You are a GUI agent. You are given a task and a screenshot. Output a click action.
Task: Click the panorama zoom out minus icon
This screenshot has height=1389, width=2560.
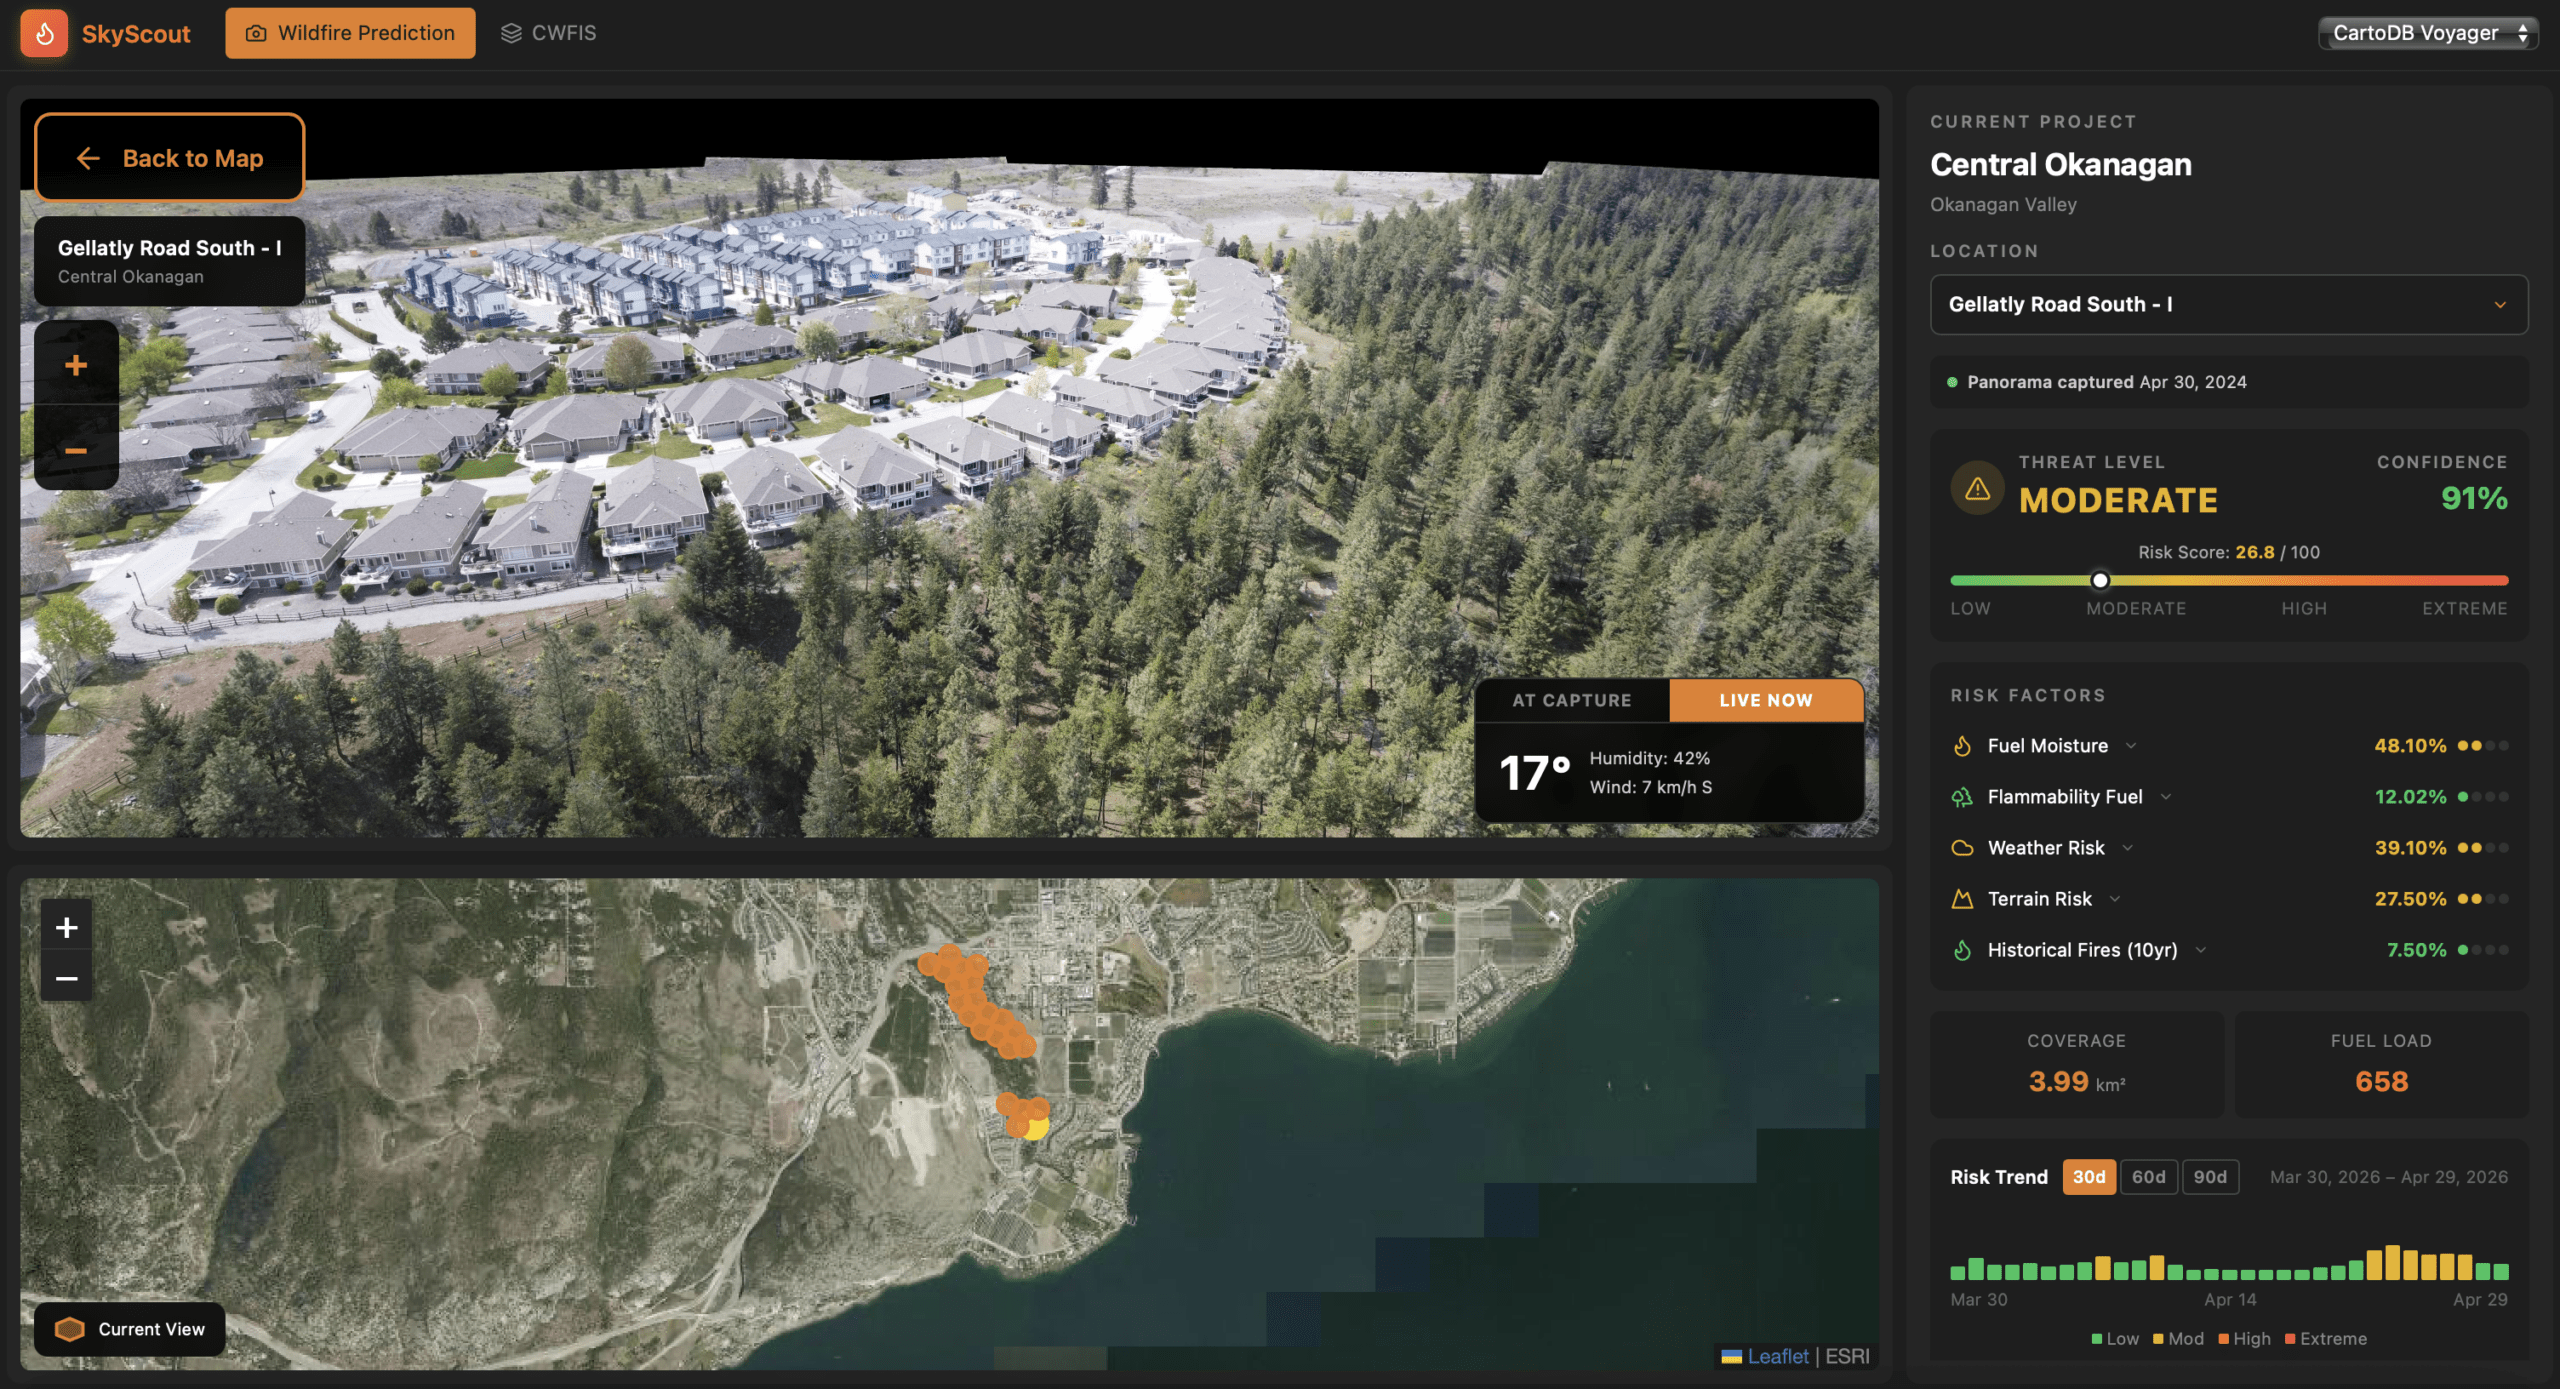(76, 451)
